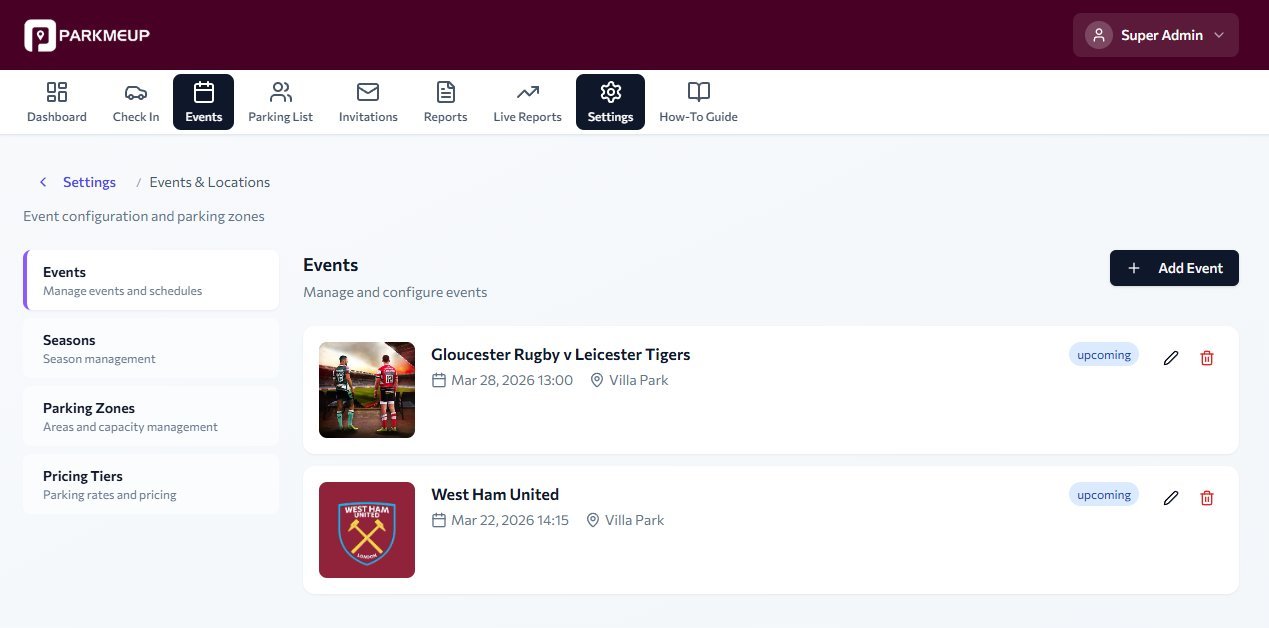Viewport: 1269px width, 628px height.
Task: Expand the Super Admin account menu
Action: [x=1155, y=35]
